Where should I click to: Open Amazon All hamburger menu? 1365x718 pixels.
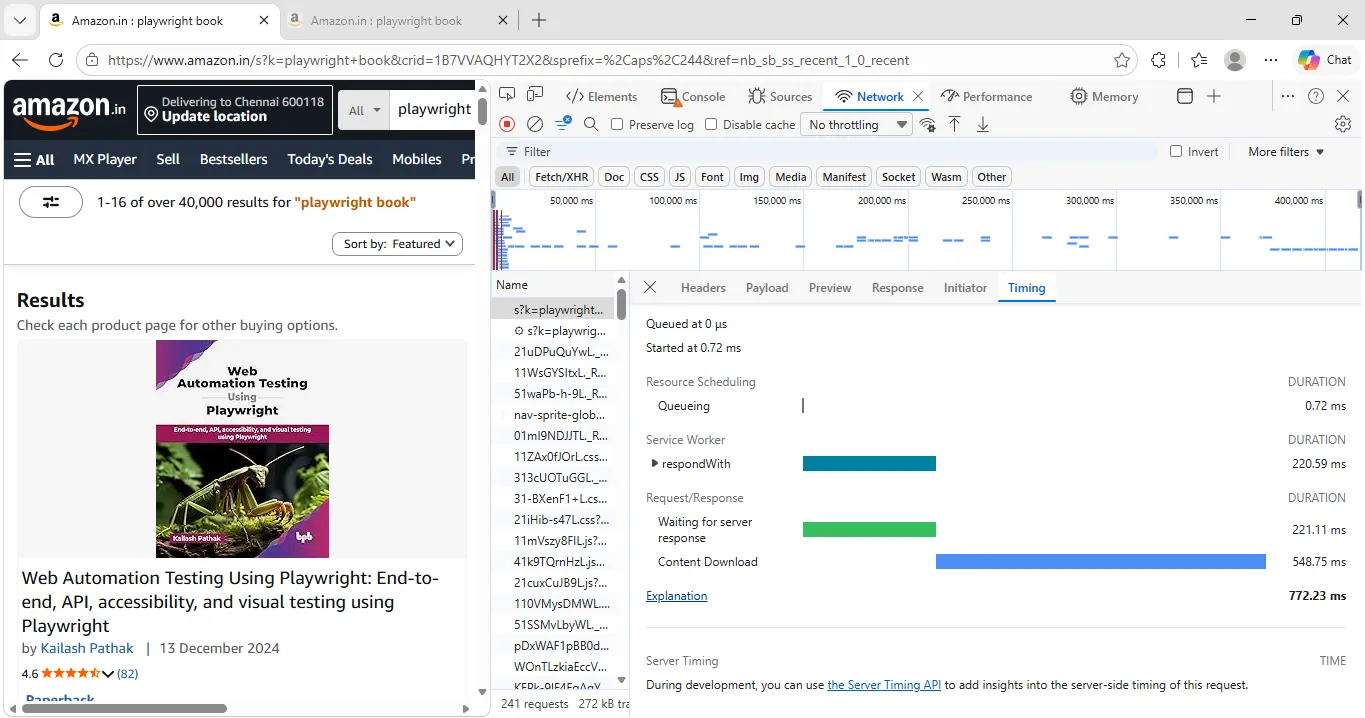pyautogui.click(x=34, y=159)
